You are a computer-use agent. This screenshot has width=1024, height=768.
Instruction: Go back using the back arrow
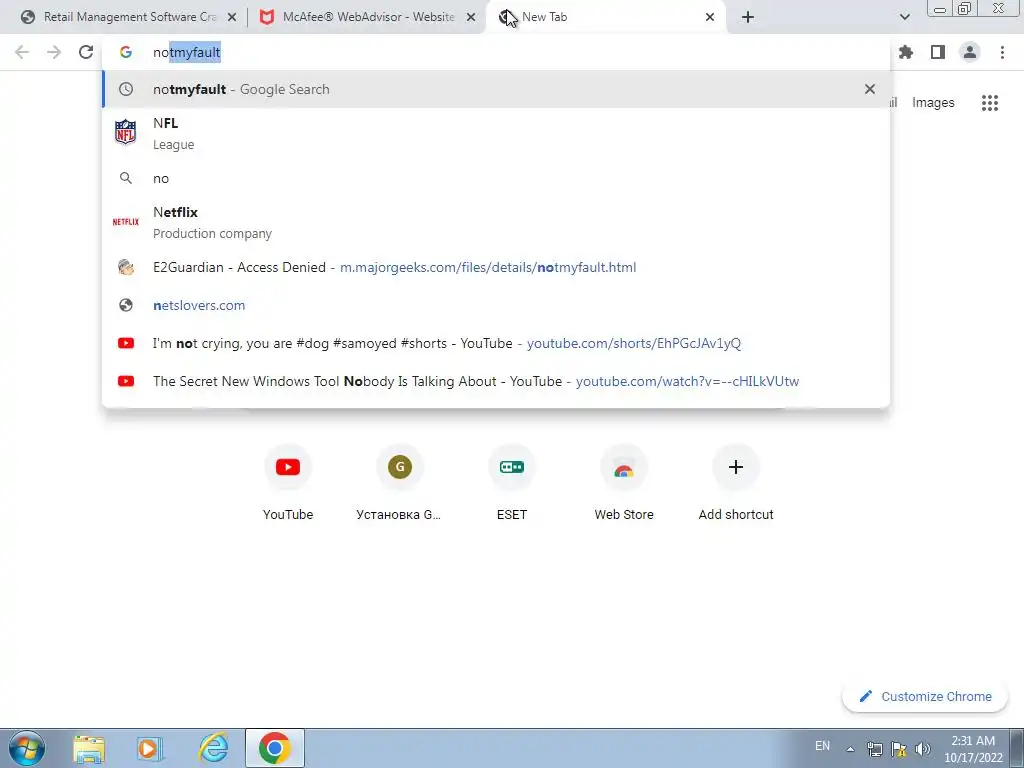point(22,52)
